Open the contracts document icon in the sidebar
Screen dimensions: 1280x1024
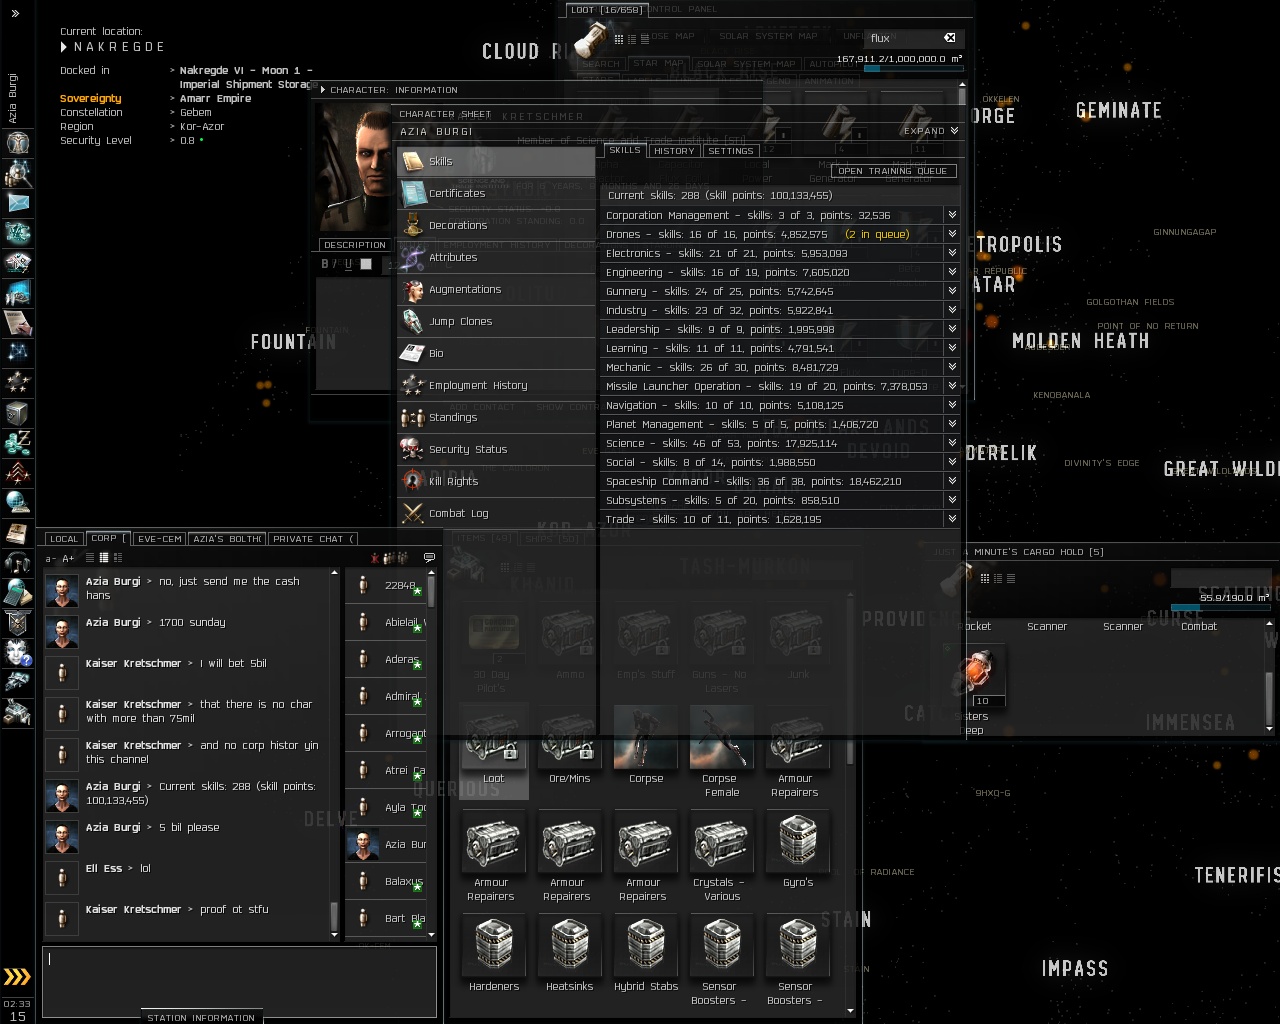(17, 323)
